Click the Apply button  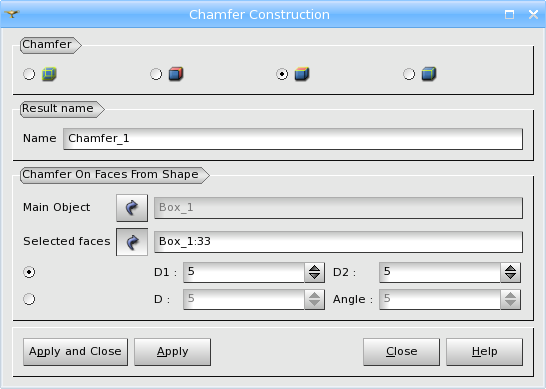pyautogui.click(x=172, y=352)
